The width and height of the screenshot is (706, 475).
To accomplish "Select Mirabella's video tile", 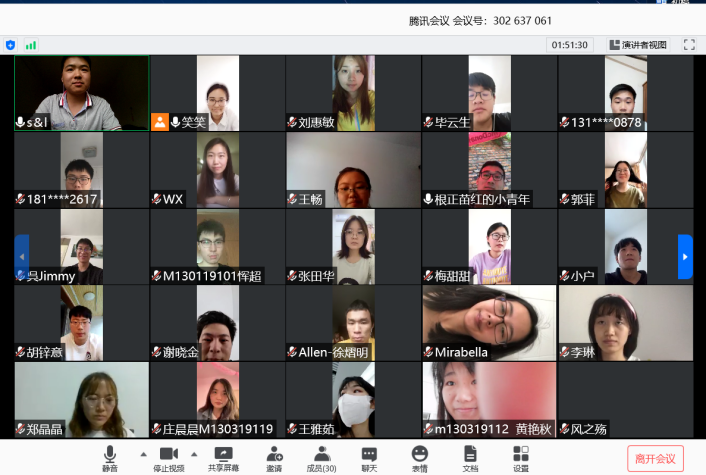I will [x=489, y=323].
